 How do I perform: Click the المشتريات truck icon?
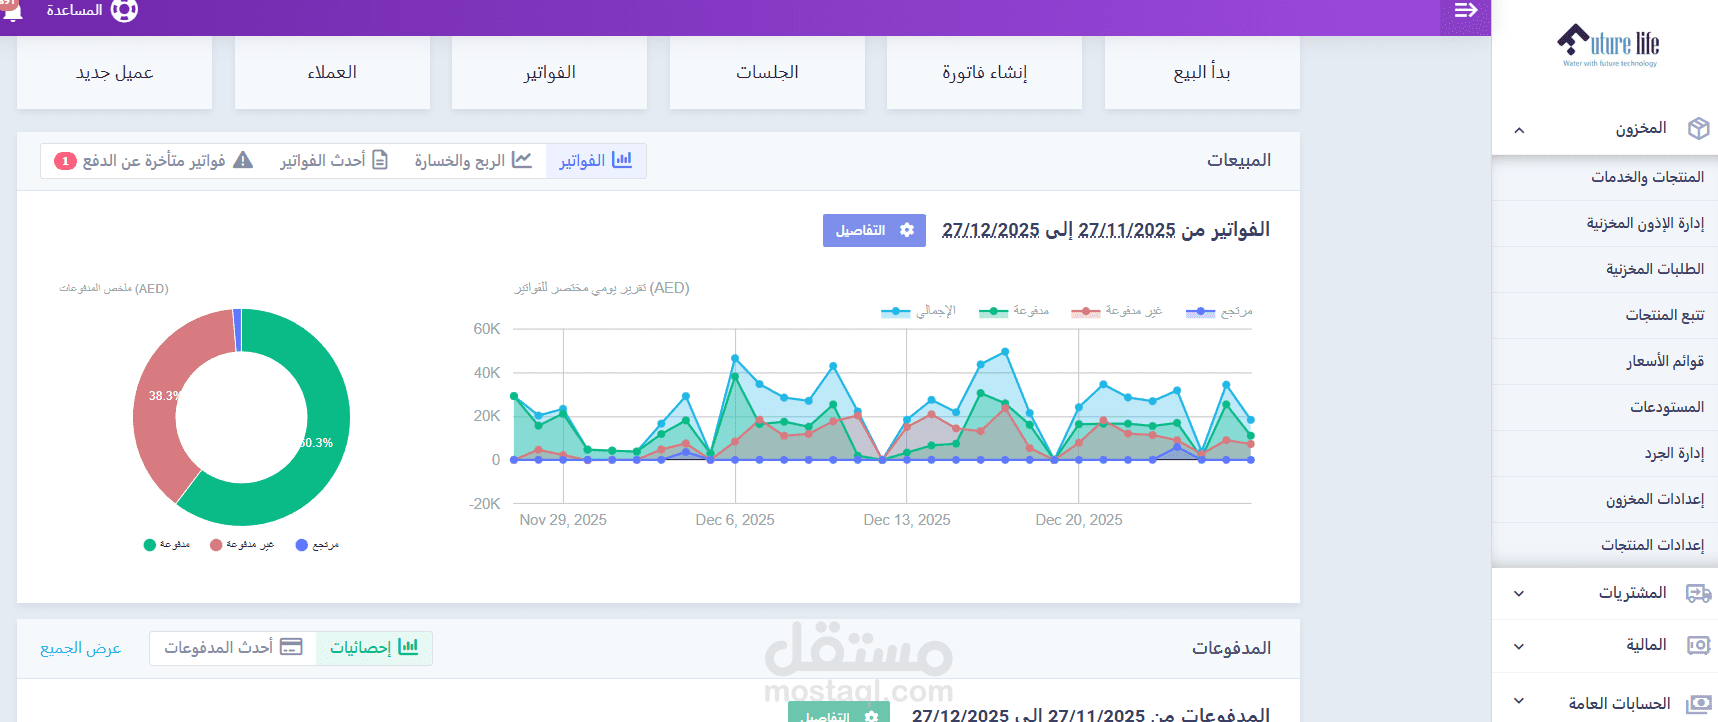[1698, 593]
